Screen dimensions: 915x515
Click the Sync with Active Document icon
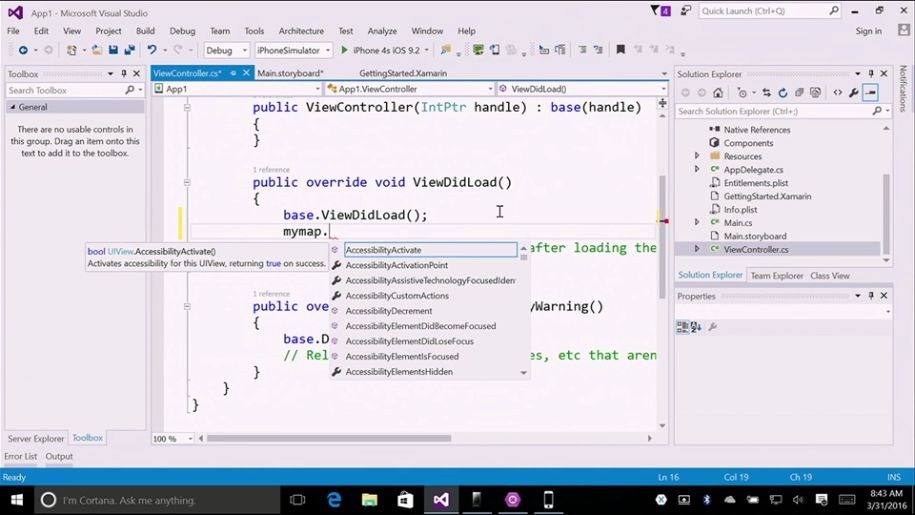(766, 93)
